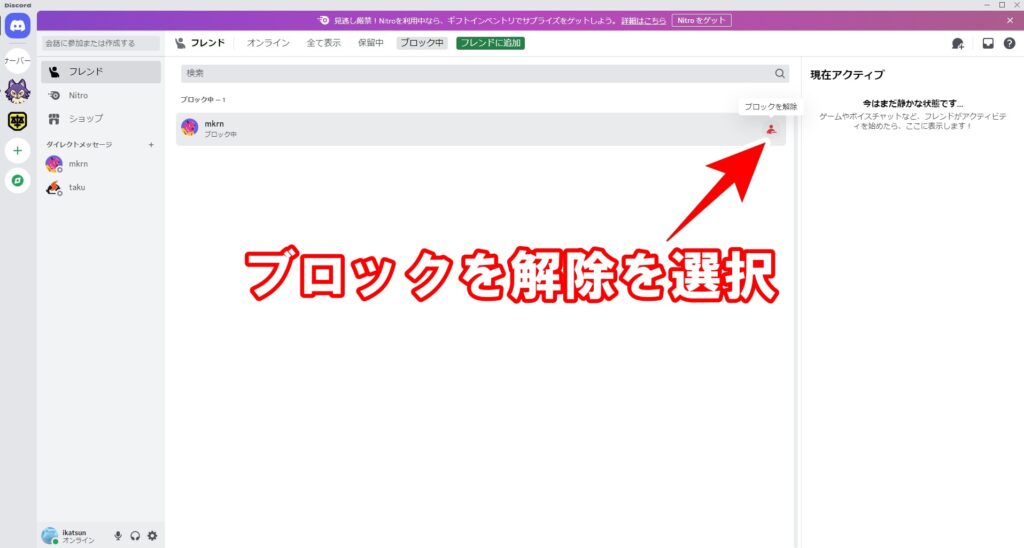
Task: Open the ショップ sidebar item
Action: [101, 119]
